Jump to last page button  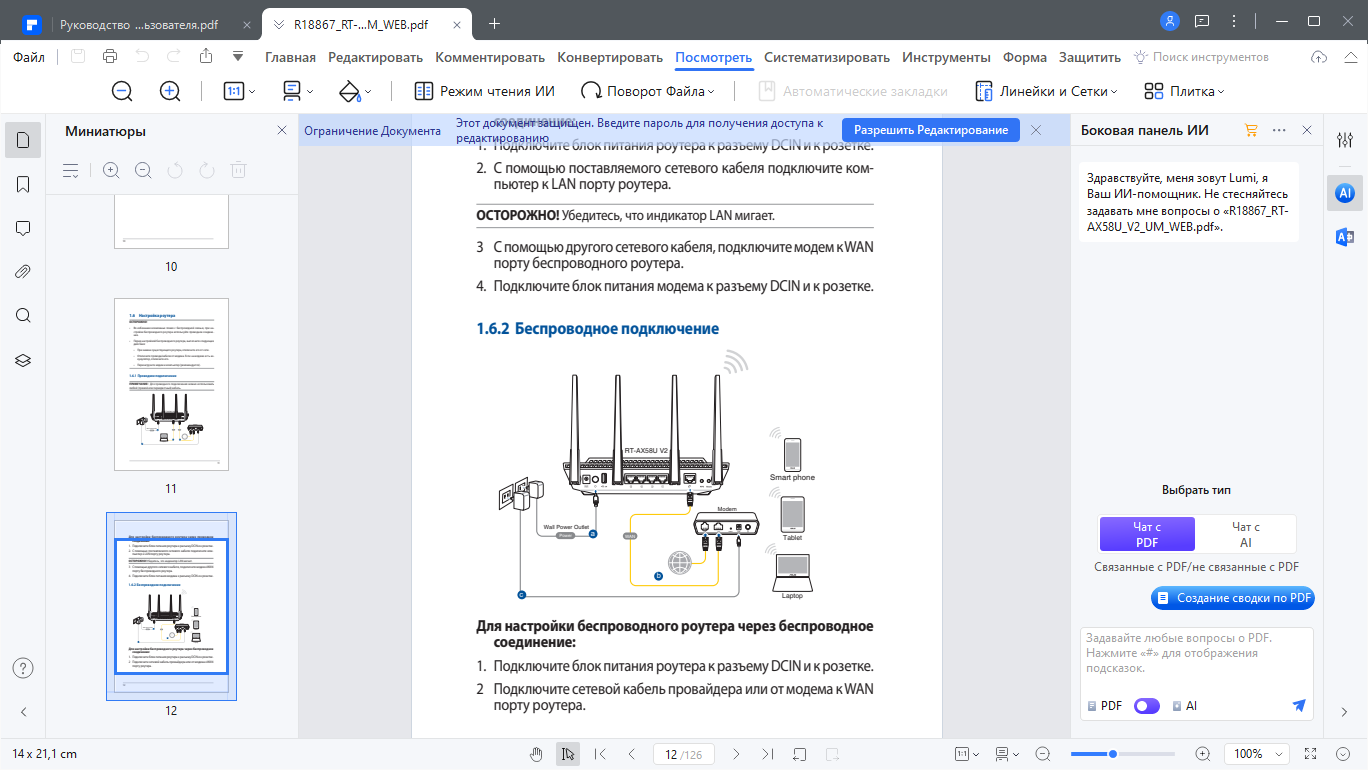(768, 754)
